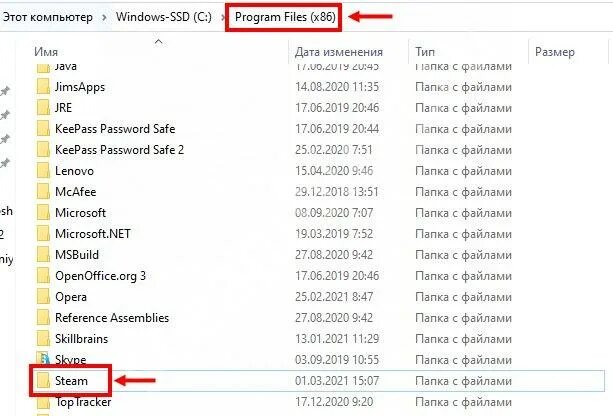Select the Lenovo folder icon

(43, 170)
